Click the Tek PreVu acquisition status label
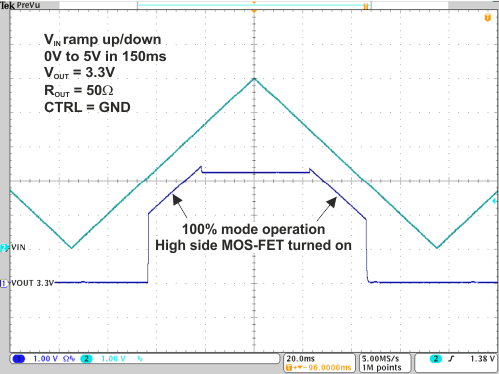Screen dimensions: 499x374 point(20,5)
